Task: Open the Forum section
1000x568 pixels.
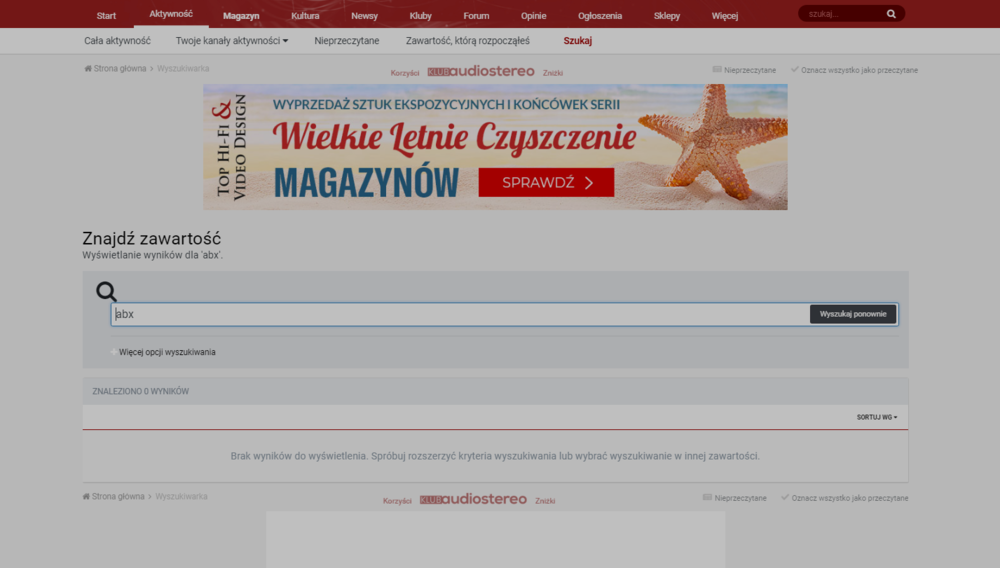Action: (476, 16)
